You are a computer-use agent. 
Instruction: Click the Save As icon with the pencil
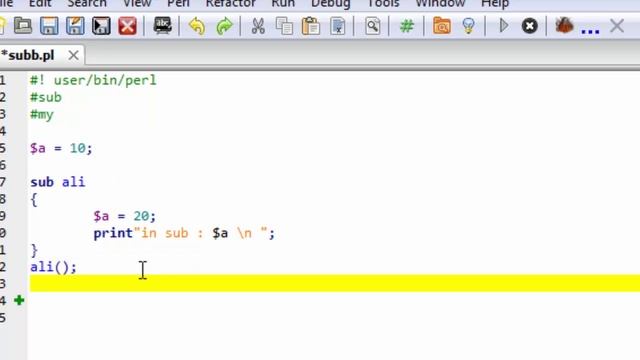click(x=75, y=26)
